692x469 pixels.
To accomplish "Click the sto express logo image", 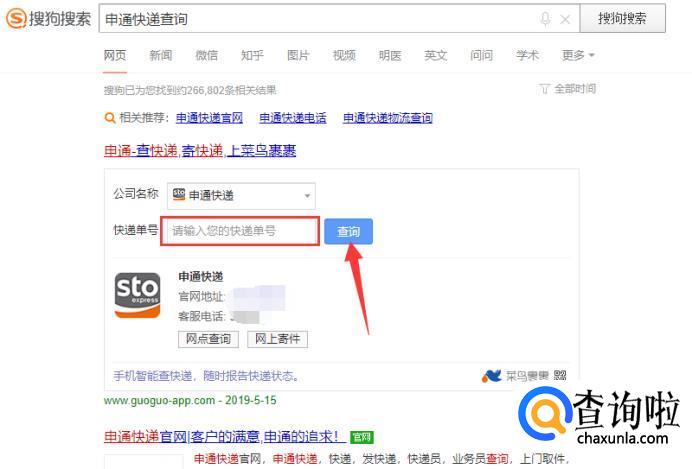I will click(x=138, y=295).
